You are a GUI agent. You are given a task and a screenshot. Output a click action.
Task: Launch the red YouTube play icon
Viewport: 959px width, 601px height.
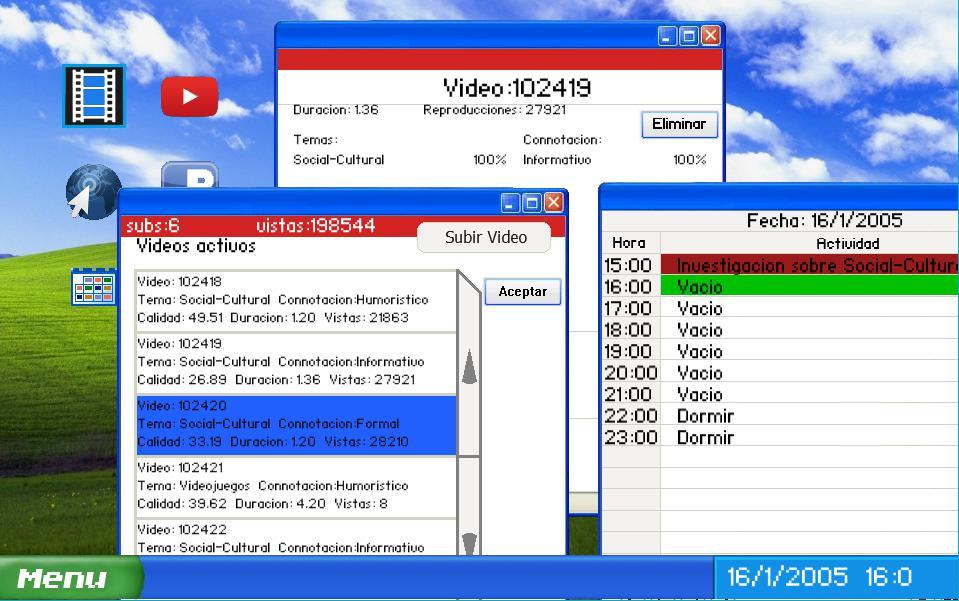point(189,97)
